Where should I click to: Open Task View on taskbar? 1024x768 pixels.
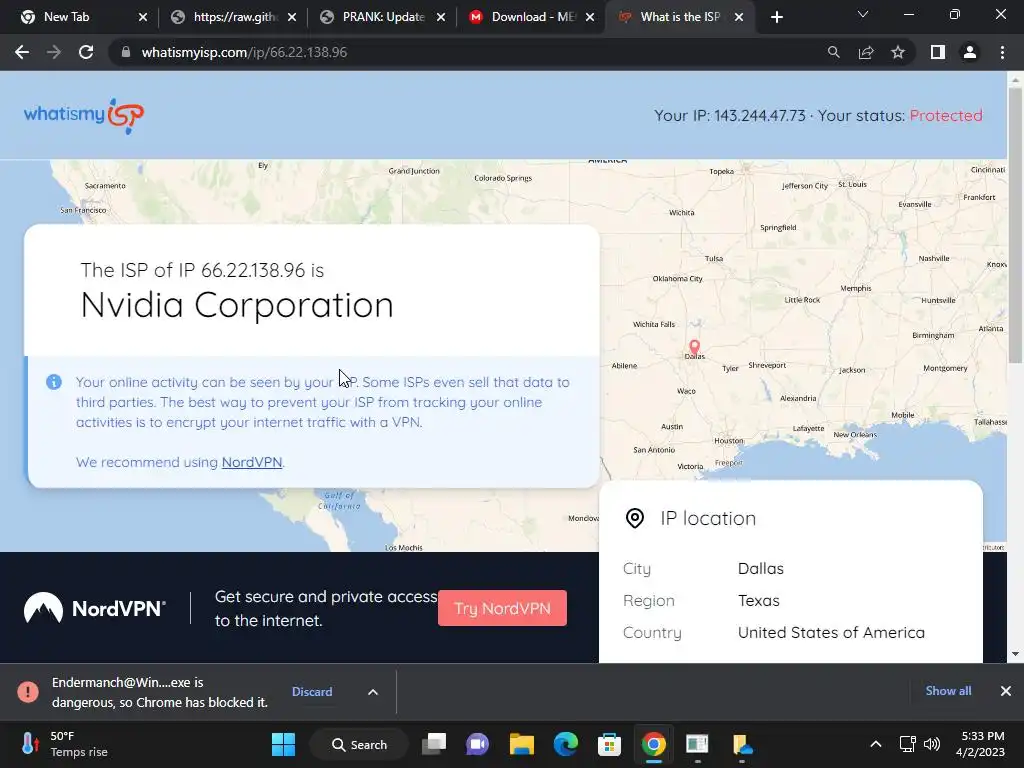tap(434, 744)
